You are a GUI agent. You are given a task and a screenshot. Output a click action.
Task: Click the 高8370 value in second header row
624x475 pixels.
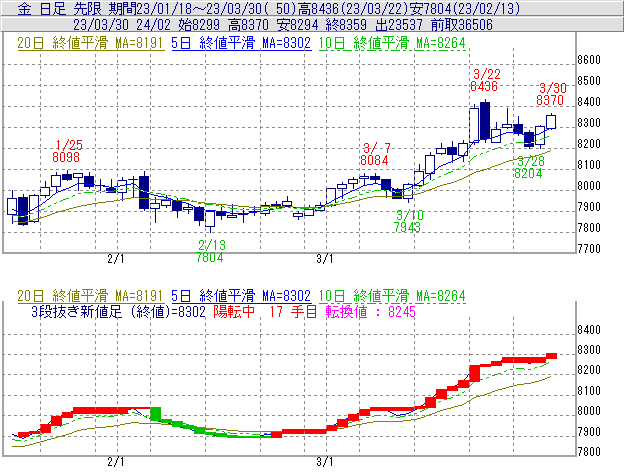click(x=249, y=25)
